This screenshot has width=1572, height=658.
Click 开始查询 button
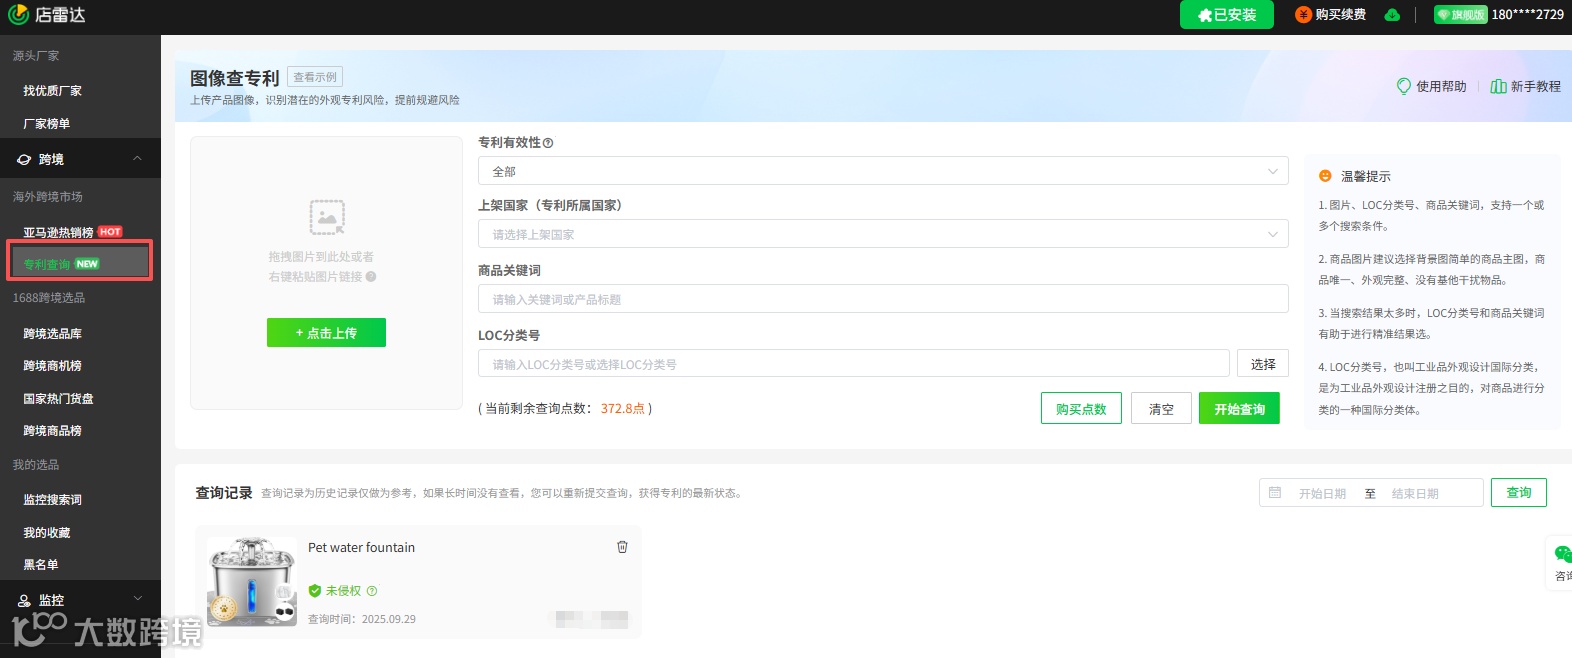point(1239,409)
